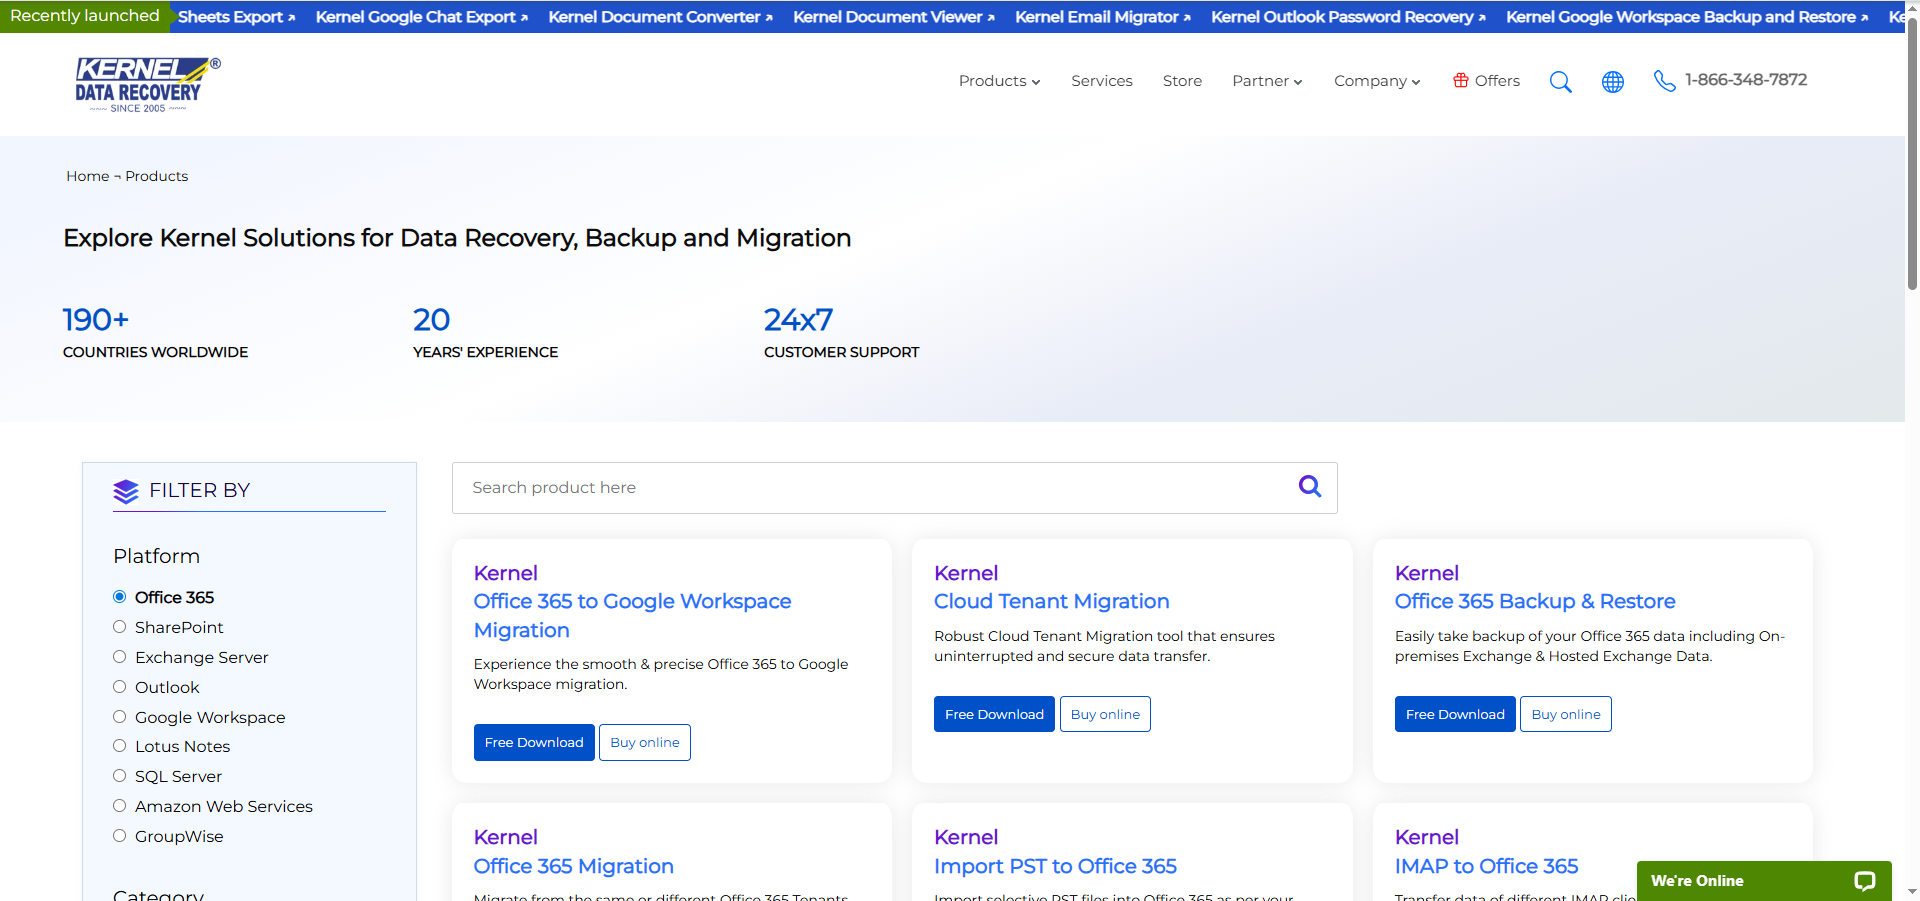The image size is (1920, 901).
Task: Choose Google Workspace platform option
Action: point(120,717)
